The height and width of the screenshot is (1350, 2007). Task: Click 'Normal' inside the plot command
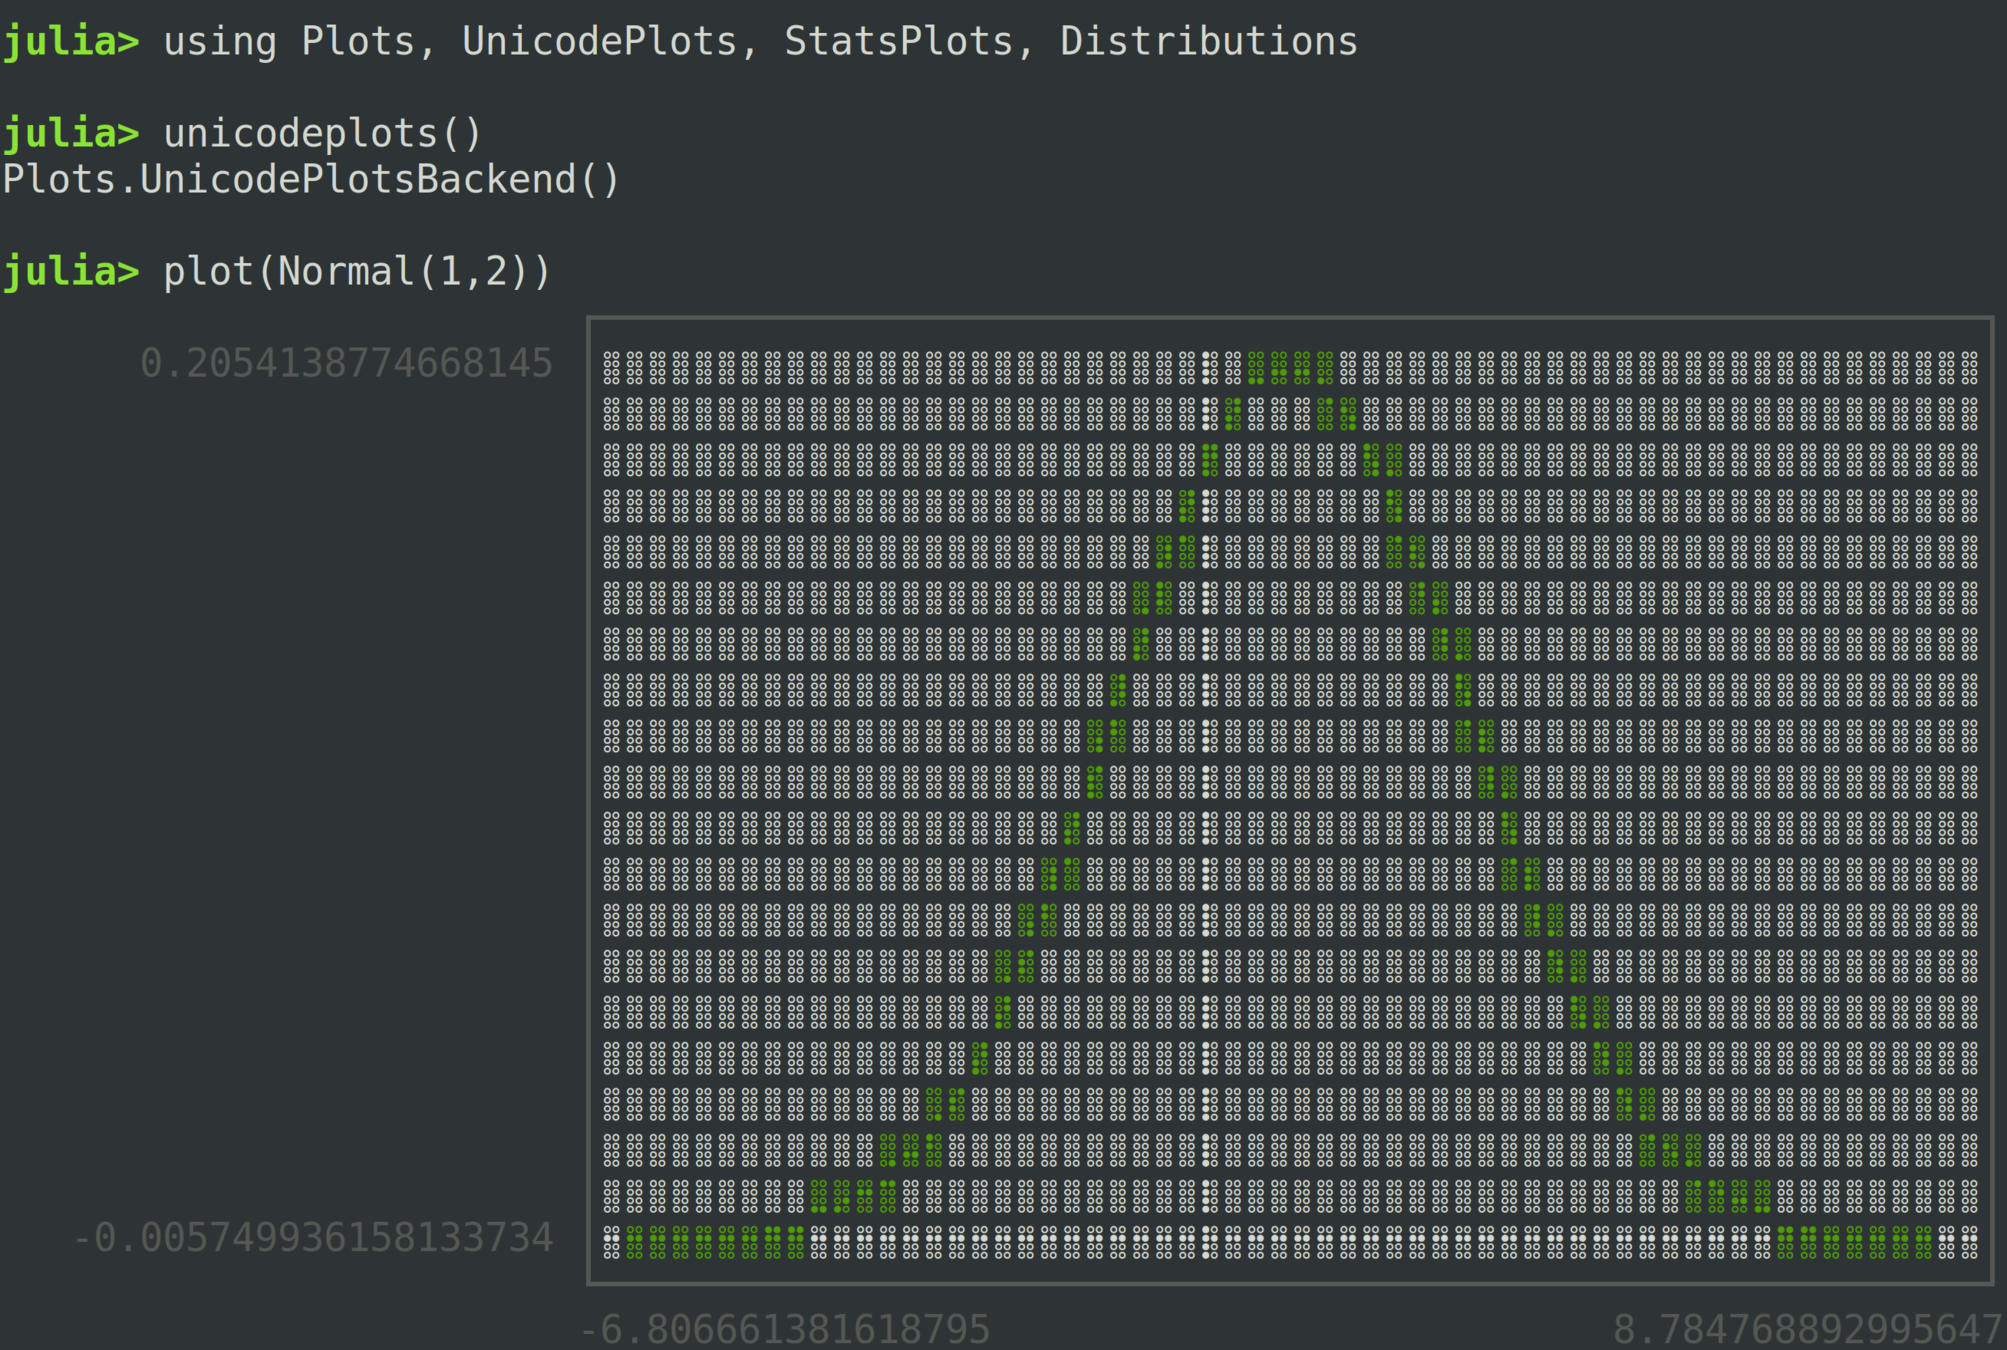[x=346, y=272]
